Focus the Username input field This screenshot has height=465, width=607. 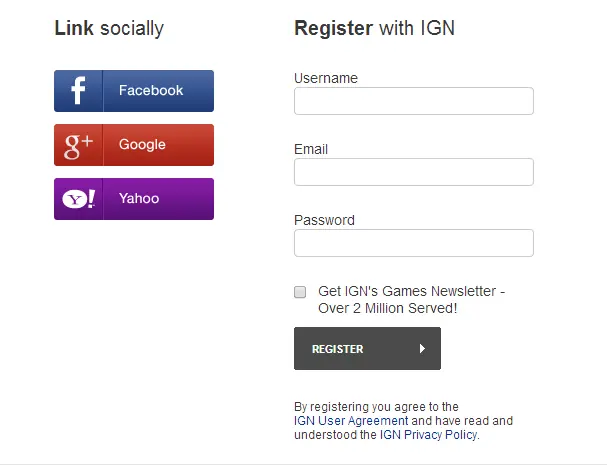(414, 101)
